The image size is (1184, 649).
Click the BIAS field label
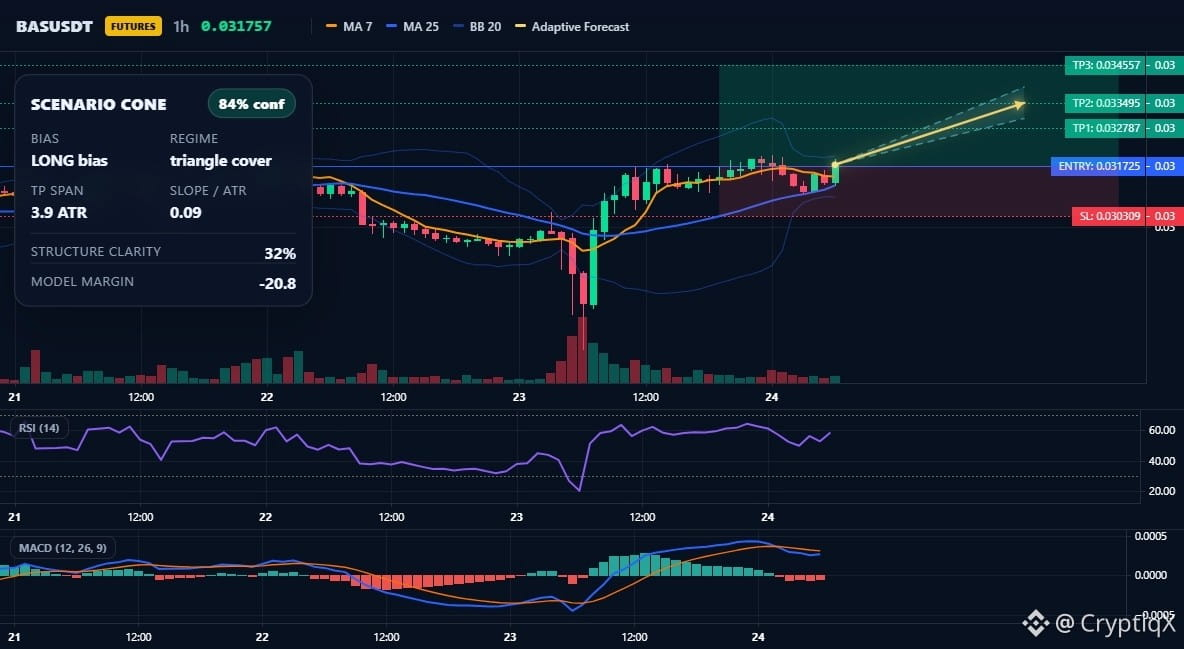pos(45,138)
